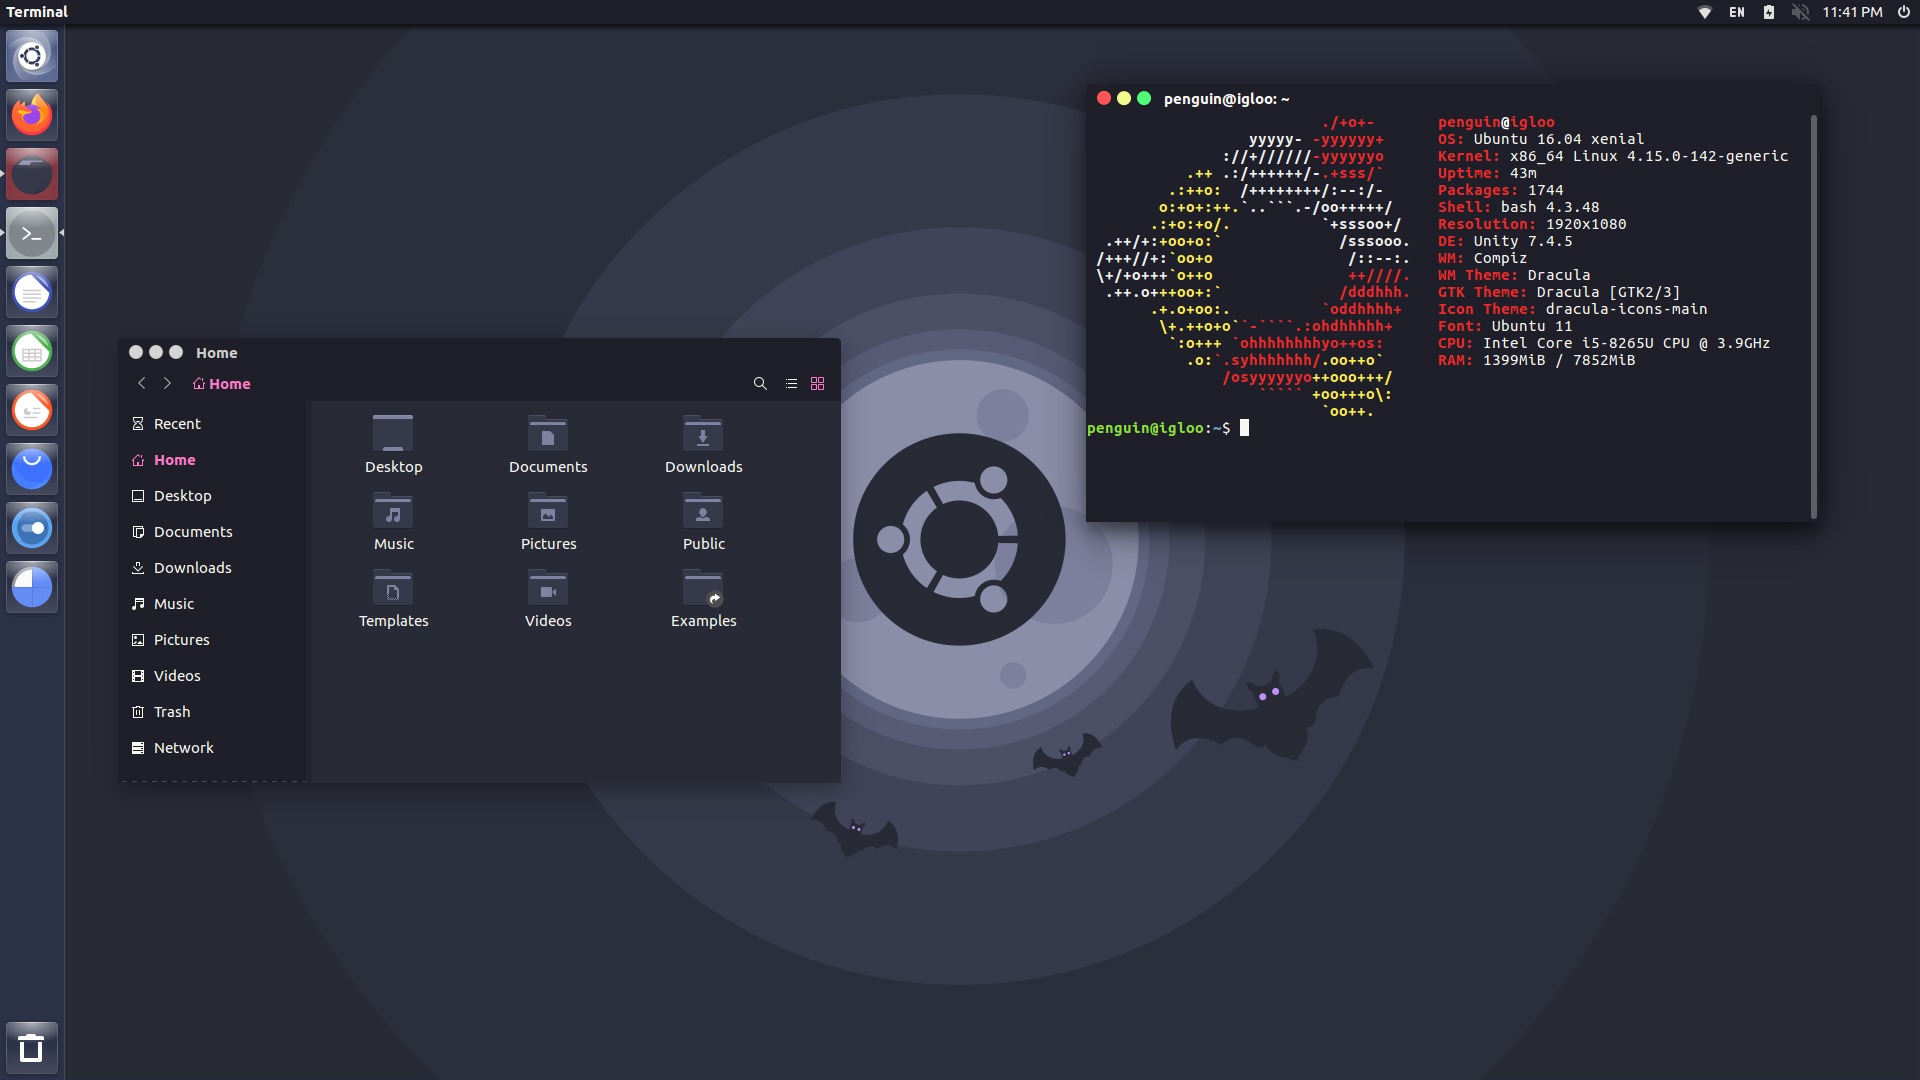The width and height of the screenshot is (1920, 1080).
Task: Select the Documents folder icon
Action: (548, 433)
